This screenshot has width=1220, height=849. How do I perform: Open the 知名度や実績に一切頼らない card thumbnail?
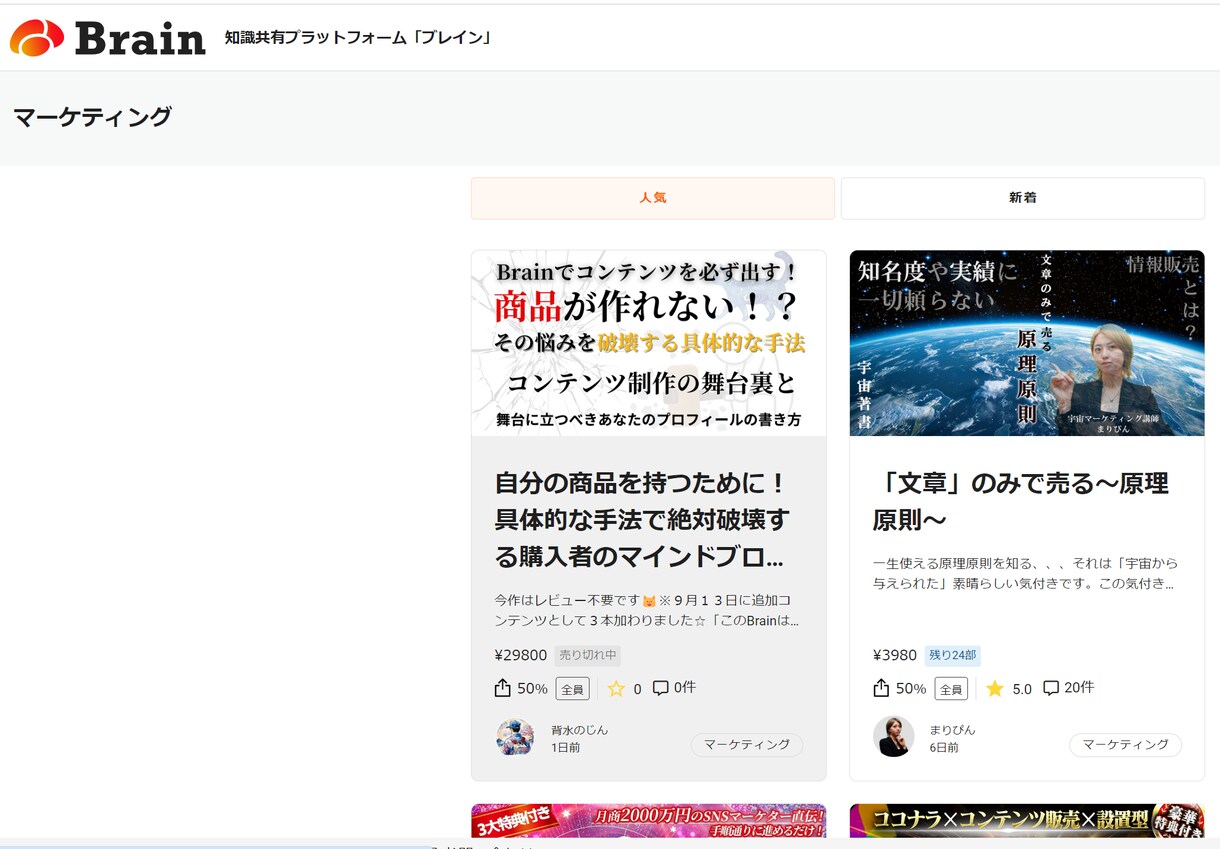point(1027,343)
